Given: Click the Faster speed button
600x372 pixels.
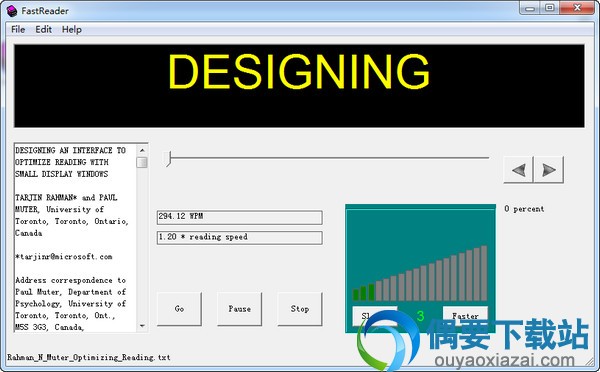Looking at the screenshot, I should [x=465, y=316].
